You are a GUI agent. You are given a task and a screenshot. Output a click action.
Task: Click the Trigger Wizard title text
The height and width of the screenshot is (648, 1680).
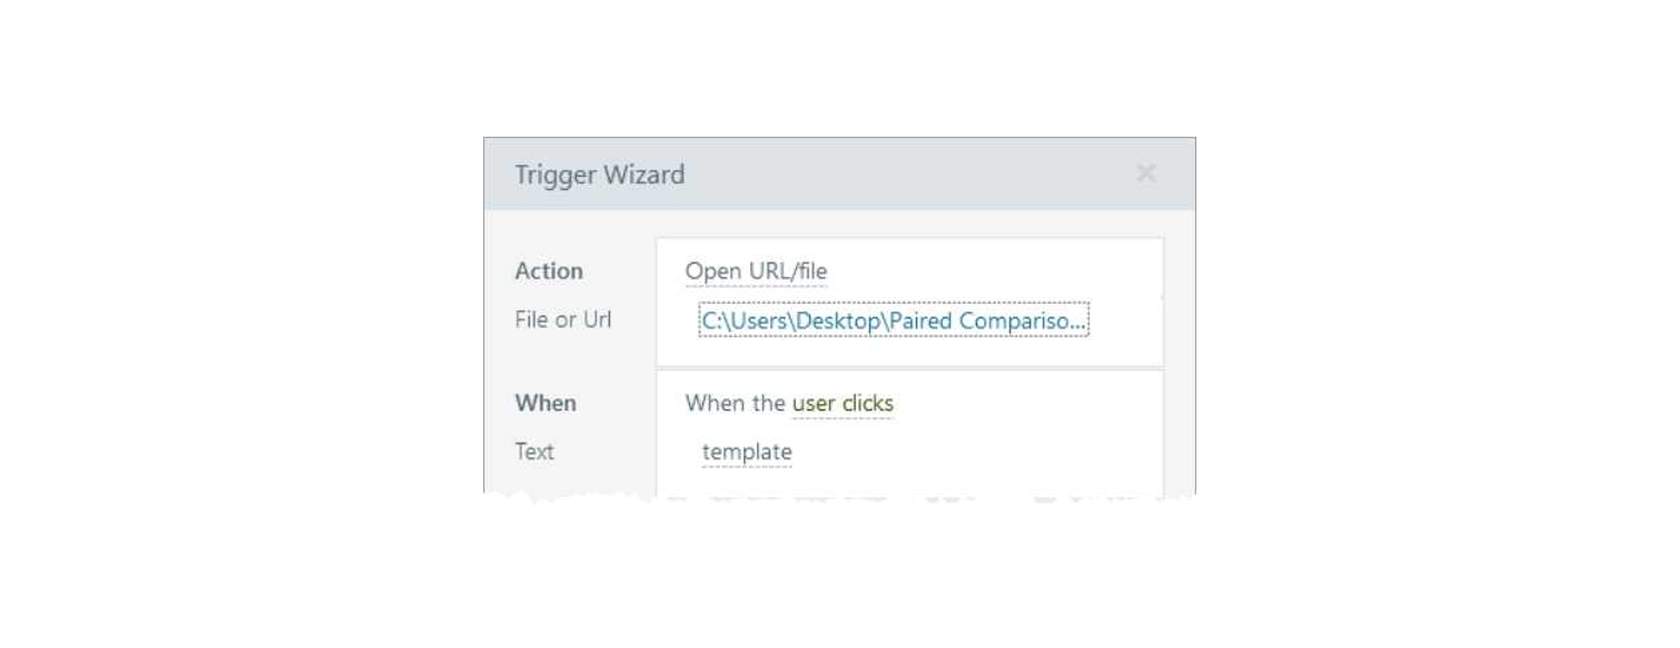click(600, 175)
